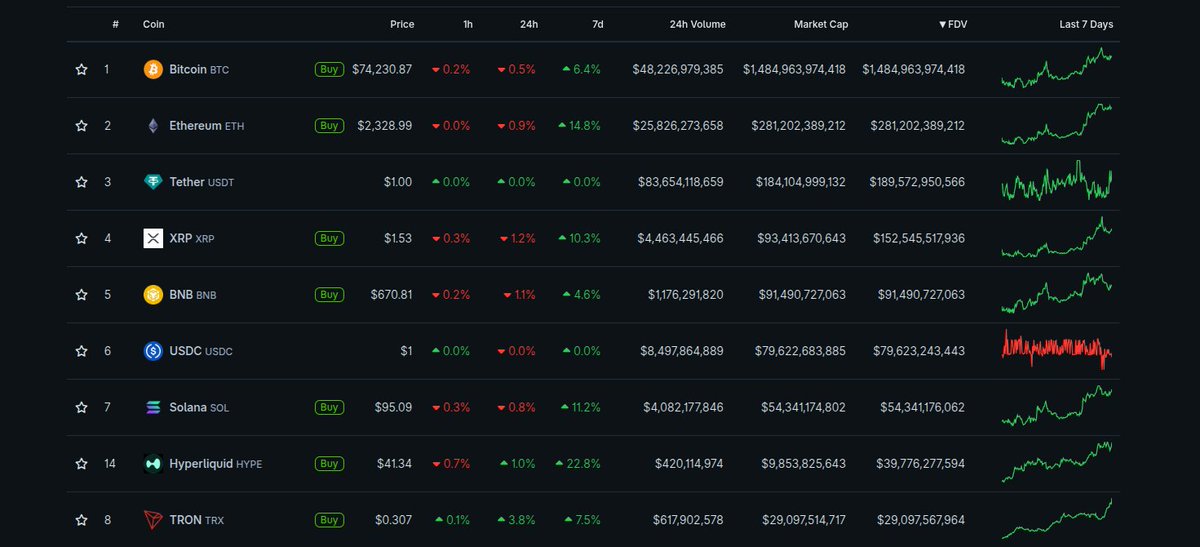Open USDC's red 7-day sparkline
Image resolution: width=1200 pixels, height=547 pixels.
(1056, 351)
